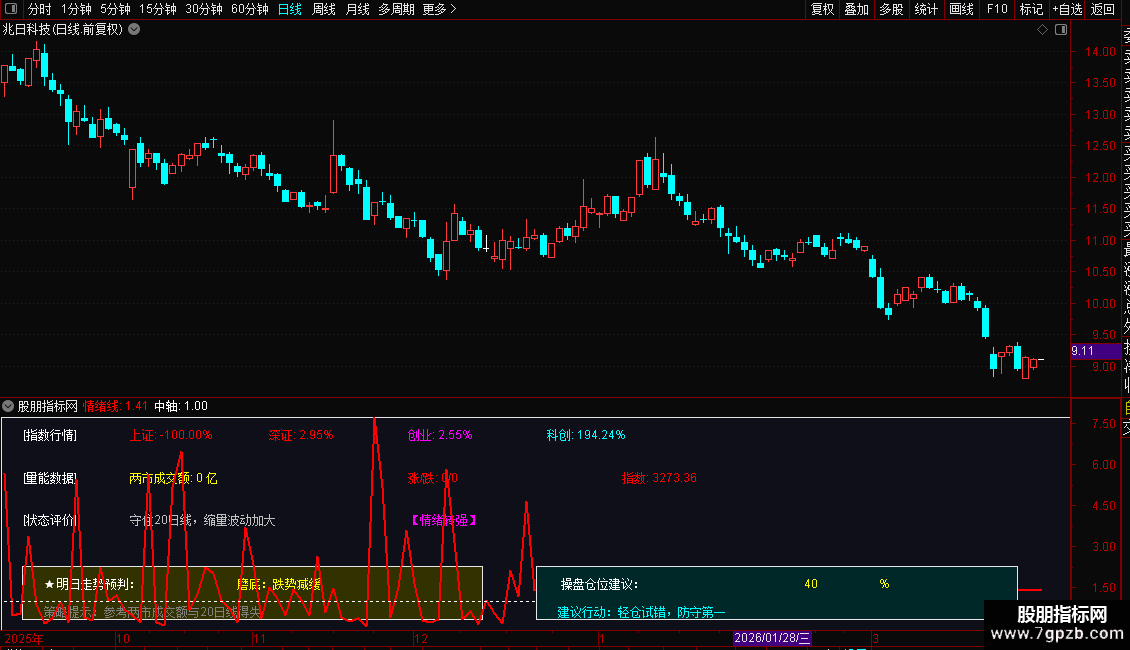Switch to 分时 intraday chart
This screenshot has width=1130, height=650.
point(40,9)
